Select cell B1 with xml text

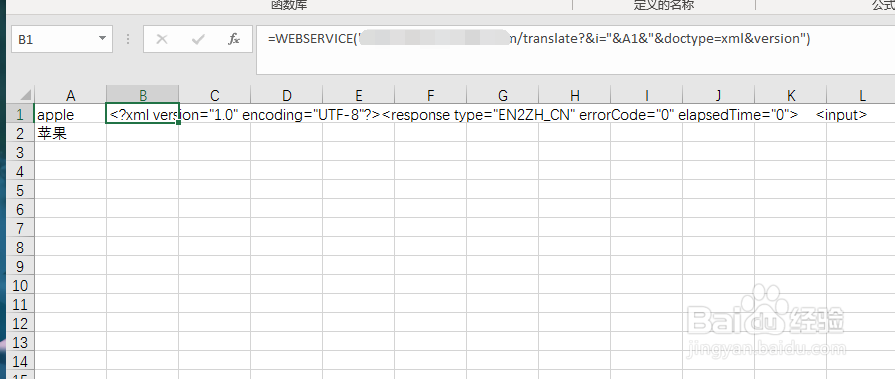click(x=143, y=115)
